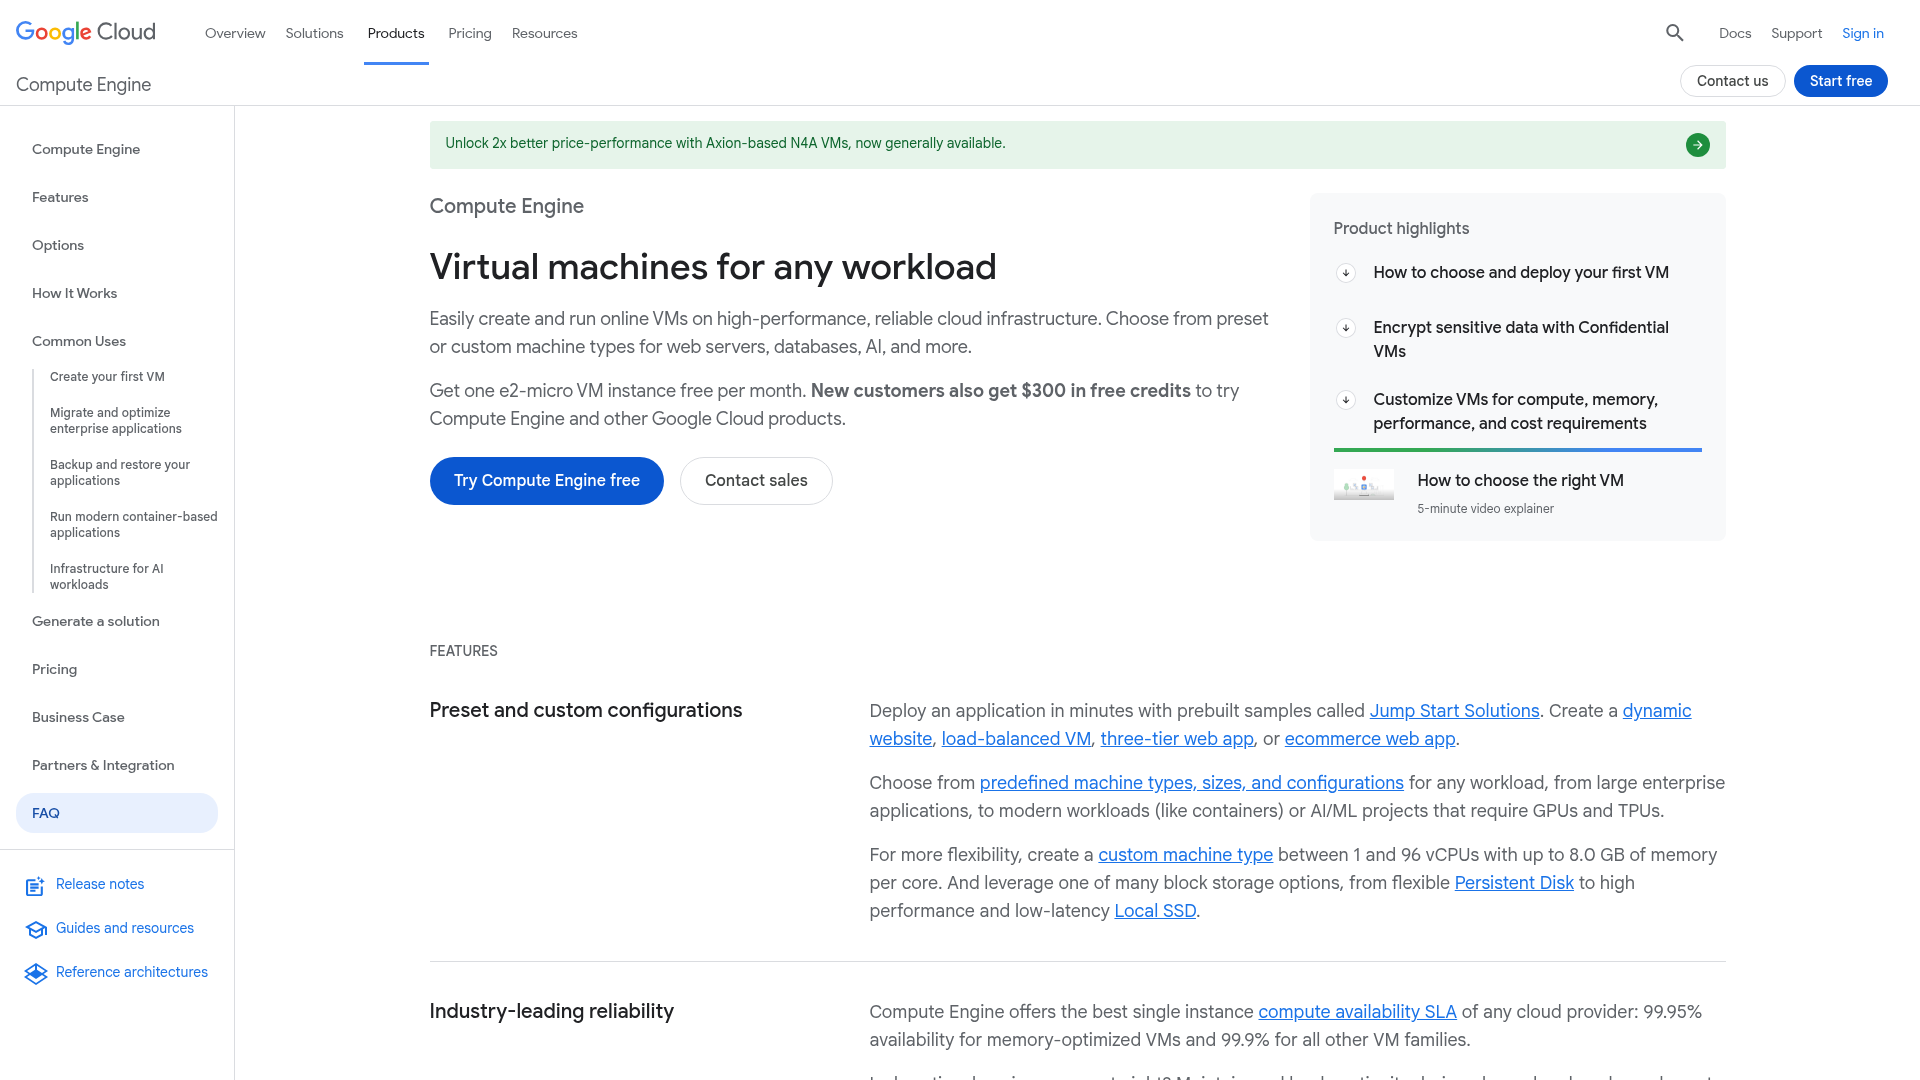The image size is (1920, 1080).
Task: Open the Jump Start Solutions link
Action: [1454, 711]
